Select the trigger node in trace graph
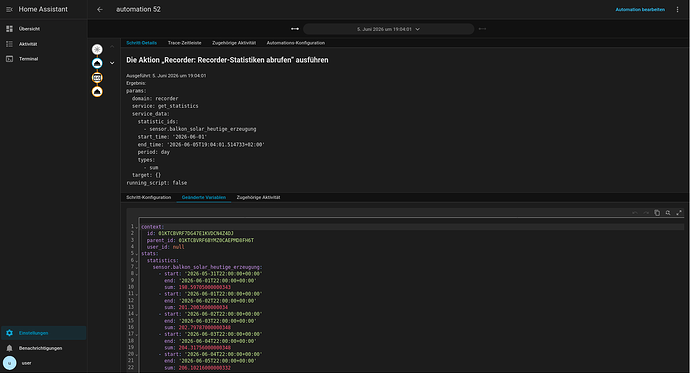Screen dimensions: 690x373 (97, 49)
